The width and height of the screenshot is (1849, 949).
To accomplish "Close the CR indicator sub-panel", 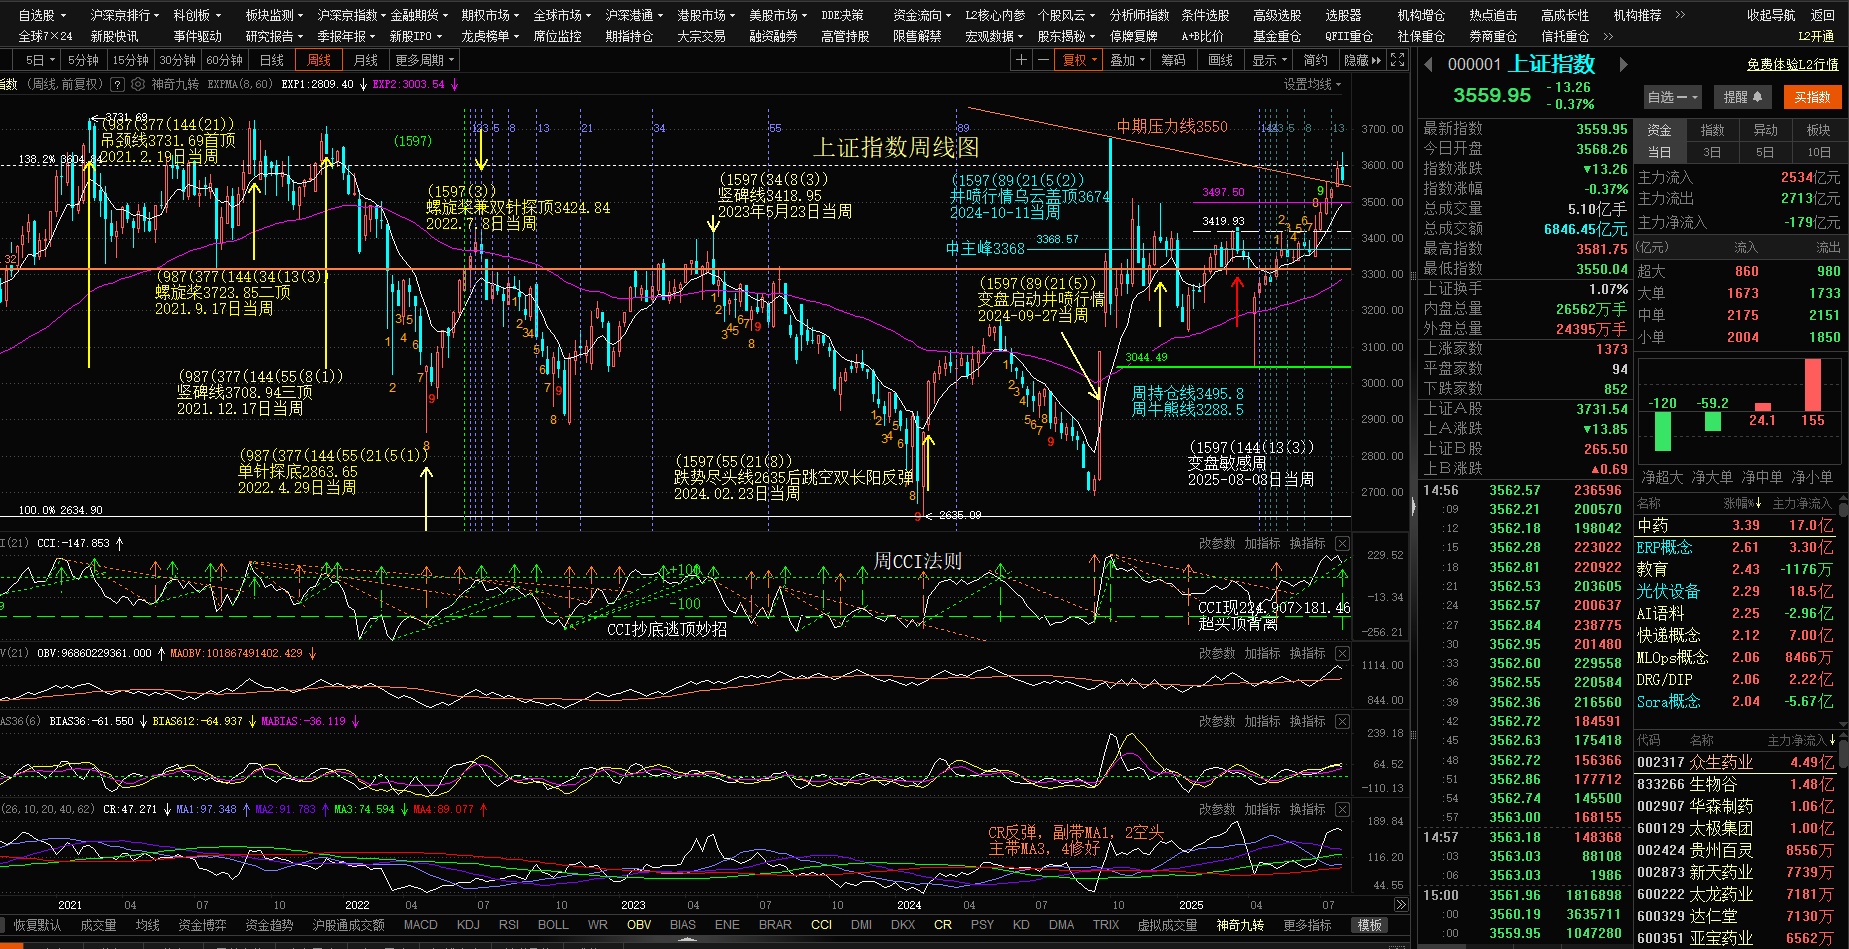I will [x=1342, y=809].
